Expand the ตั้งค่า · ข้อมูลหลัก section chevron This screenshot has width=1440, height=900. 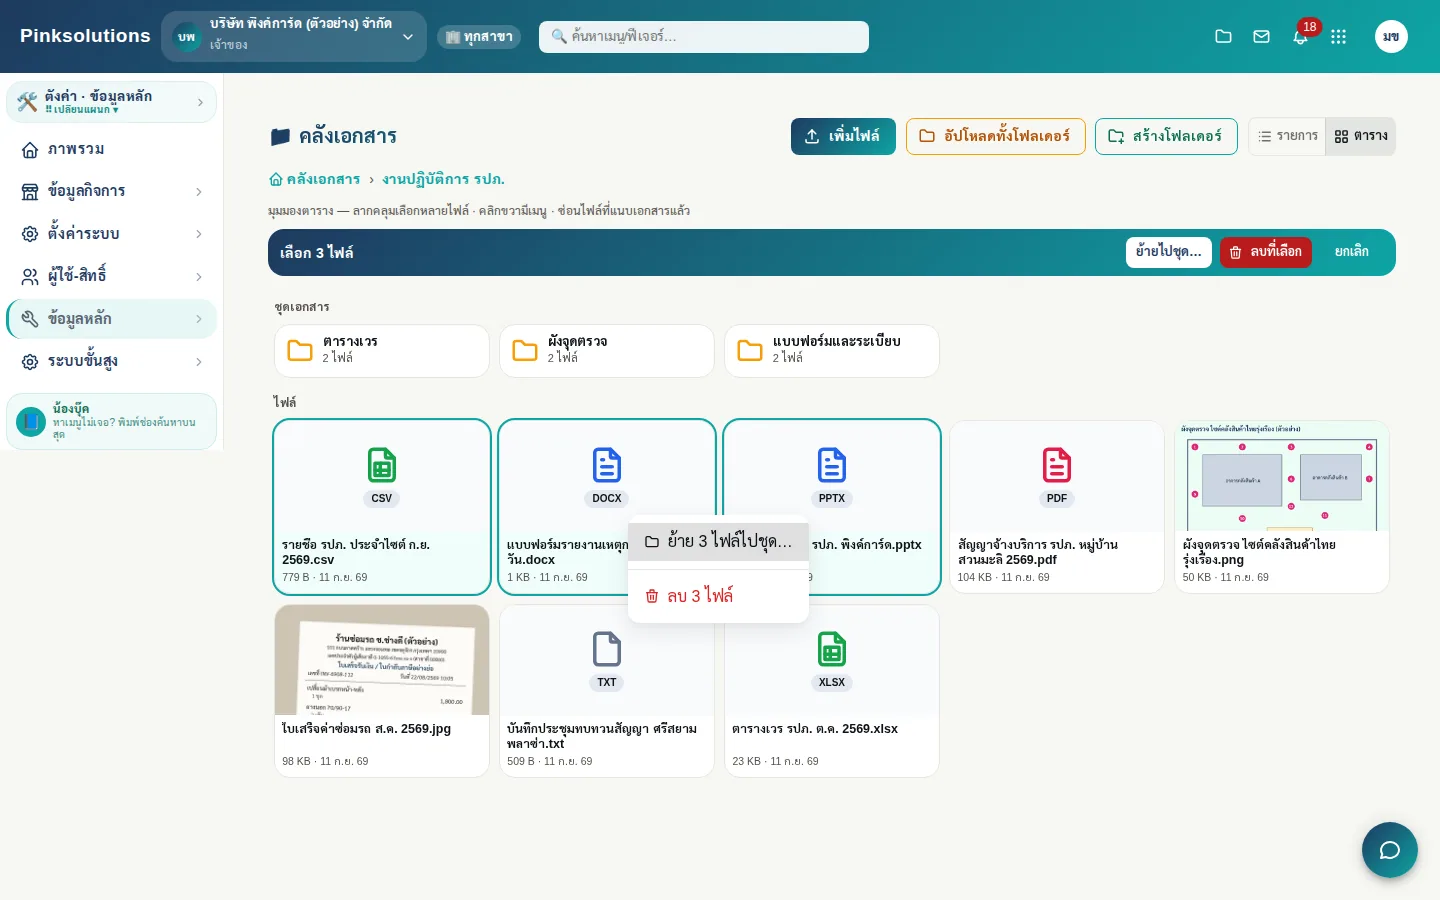(200, 102)
